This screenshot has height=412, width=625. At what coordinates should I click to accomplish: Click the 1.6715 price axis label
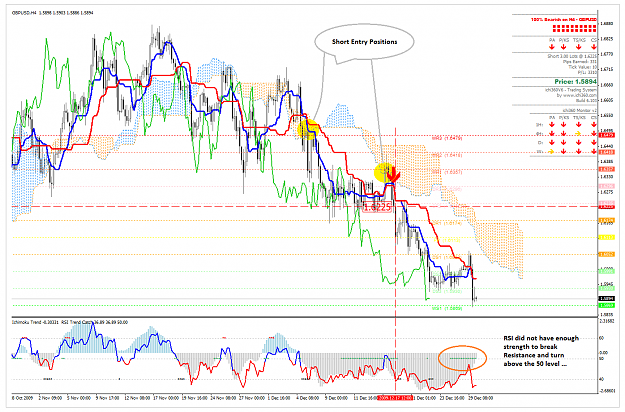[x=607, y=69]
